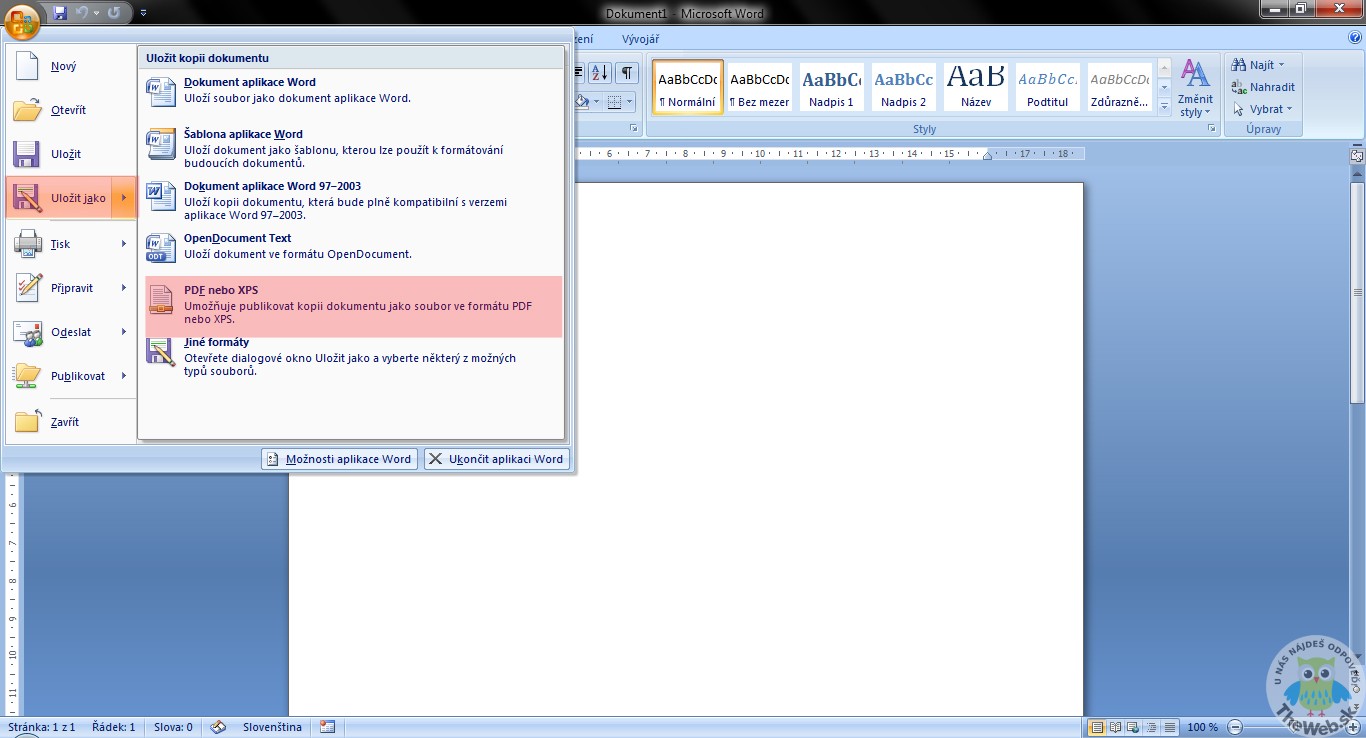Open the Paragraph dialog launcher
The width and height of the screenshot is (1366, 738).
[x=633, y=129]
